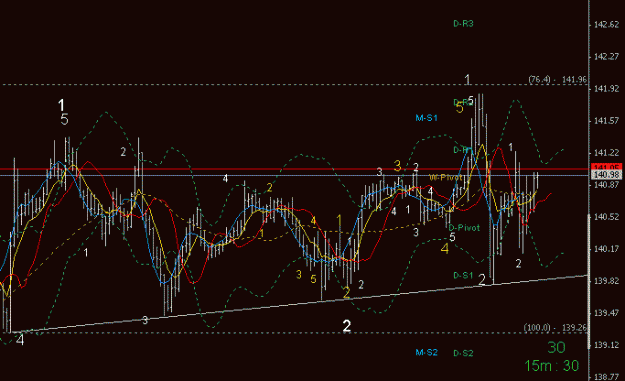Image resolution: width=625 pixels, height=381 pixels.
Task: Click the 138.77 price axis value
Action: point(606,377)
